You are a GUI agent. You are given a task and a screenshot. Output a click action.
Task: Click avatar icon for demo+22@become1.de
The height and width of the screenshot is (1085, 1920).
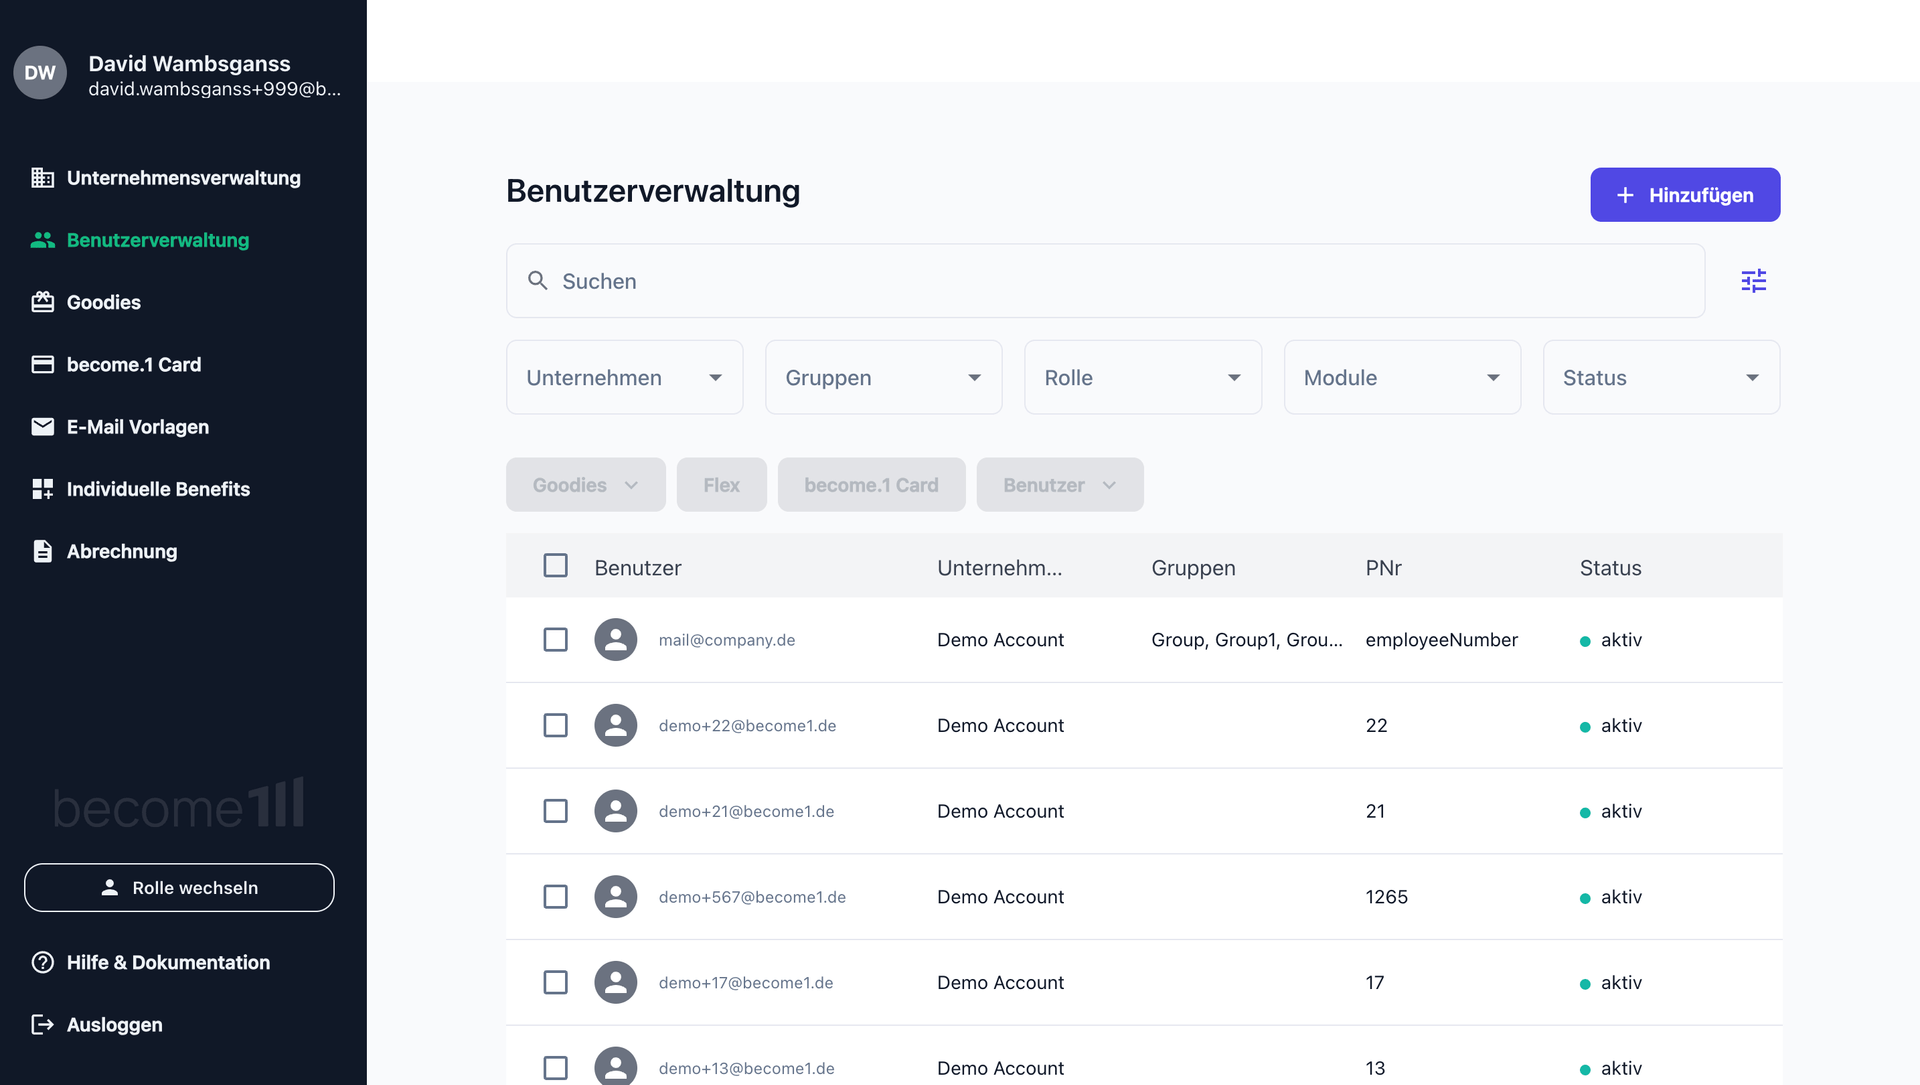(x=616, y=725)
